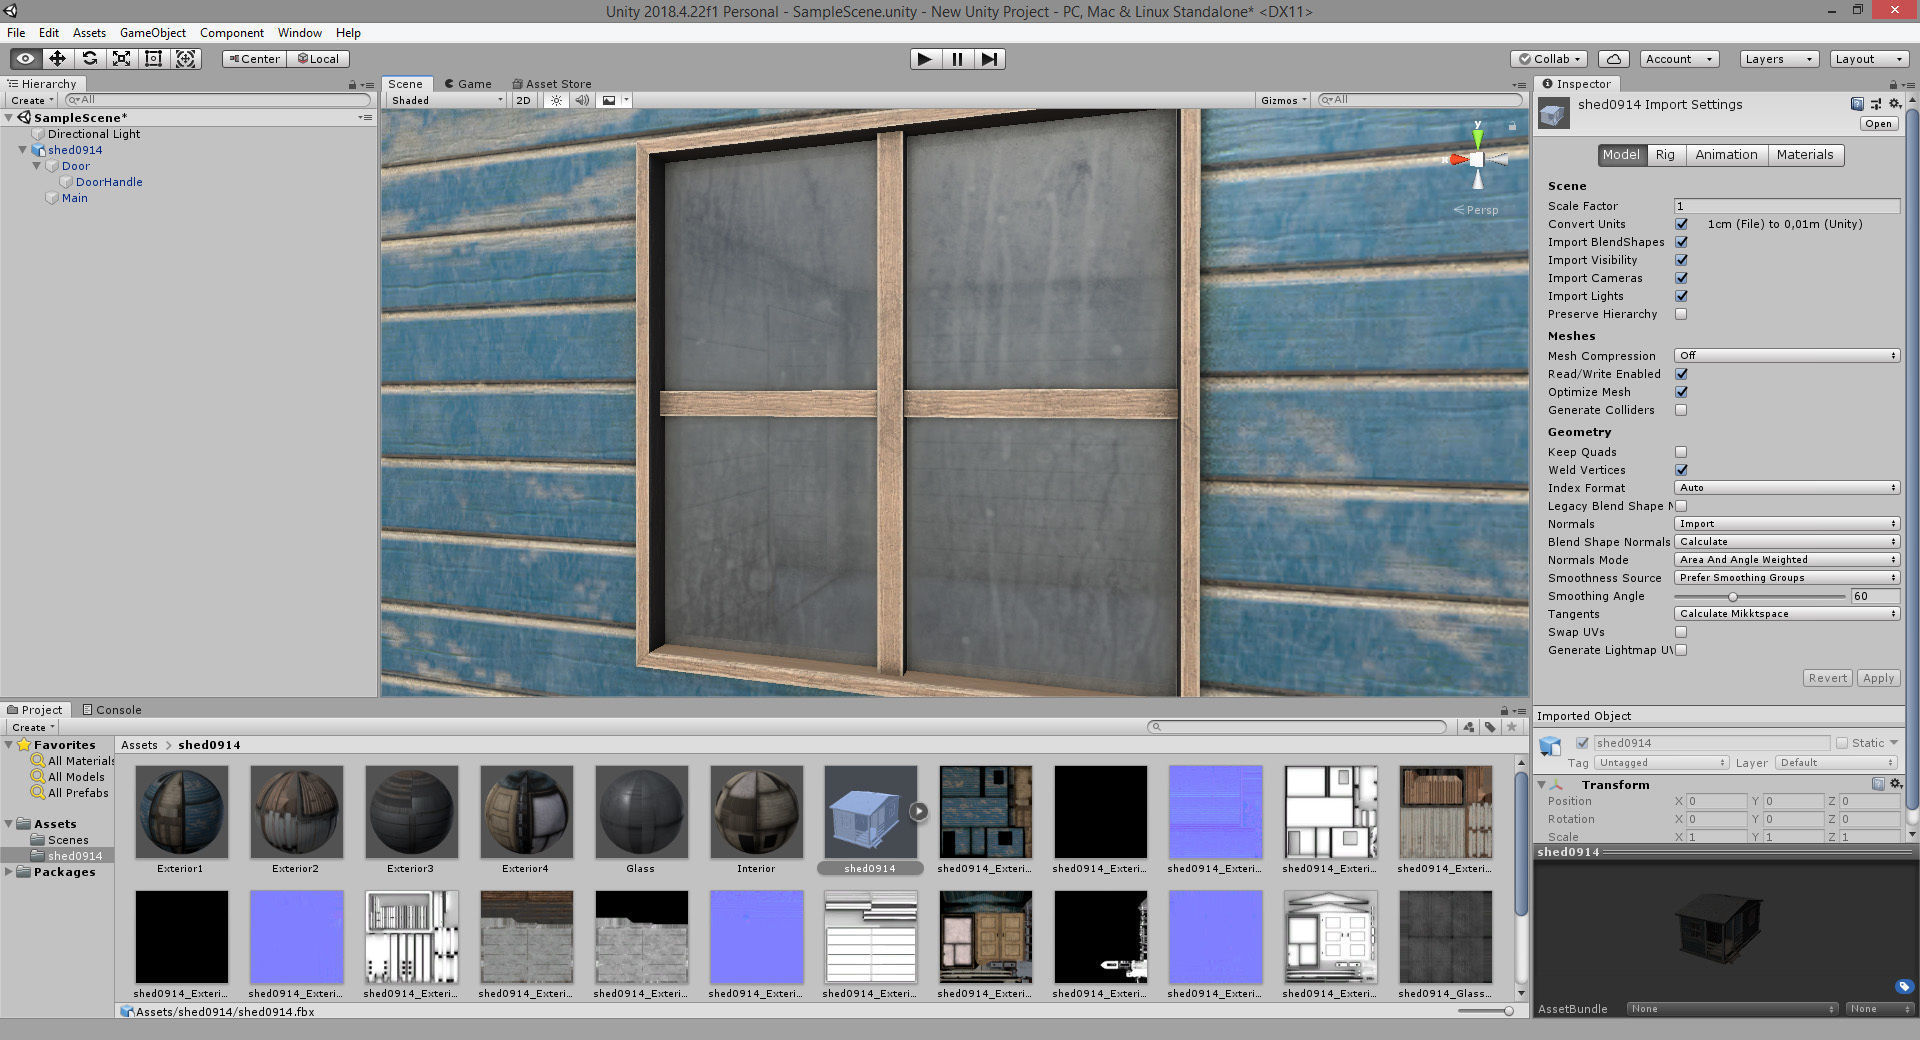Enable Preserve Hierarchy checkbox
This screenshot has height=1040, width=1920.
pos(1681,314)
